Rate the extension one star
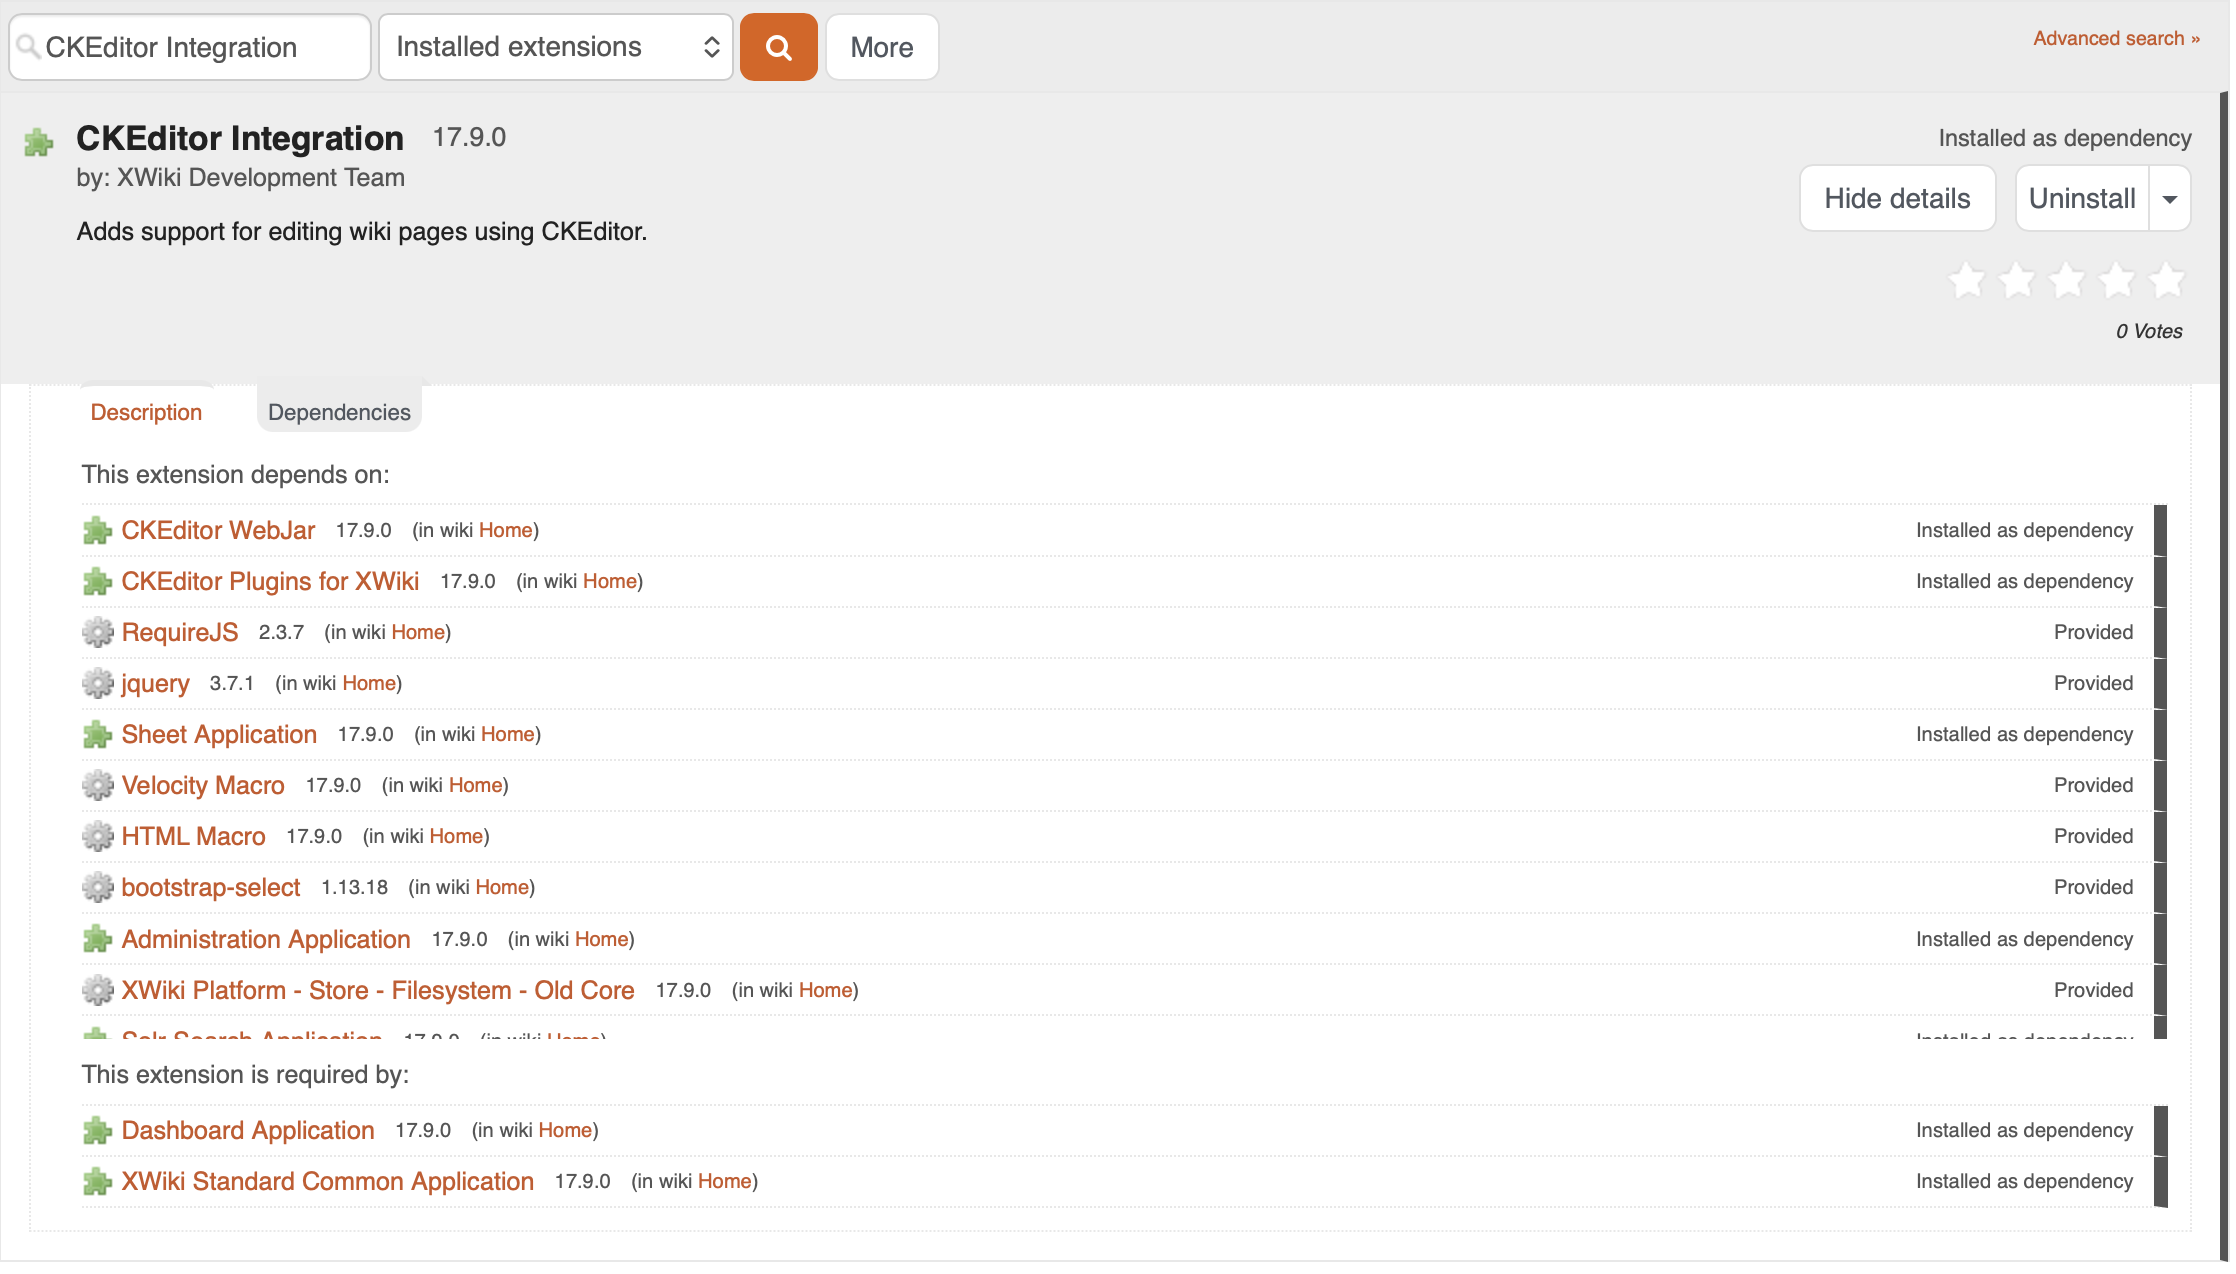The width and height of the screenshot is (2236, 1274). [1967, 281]
